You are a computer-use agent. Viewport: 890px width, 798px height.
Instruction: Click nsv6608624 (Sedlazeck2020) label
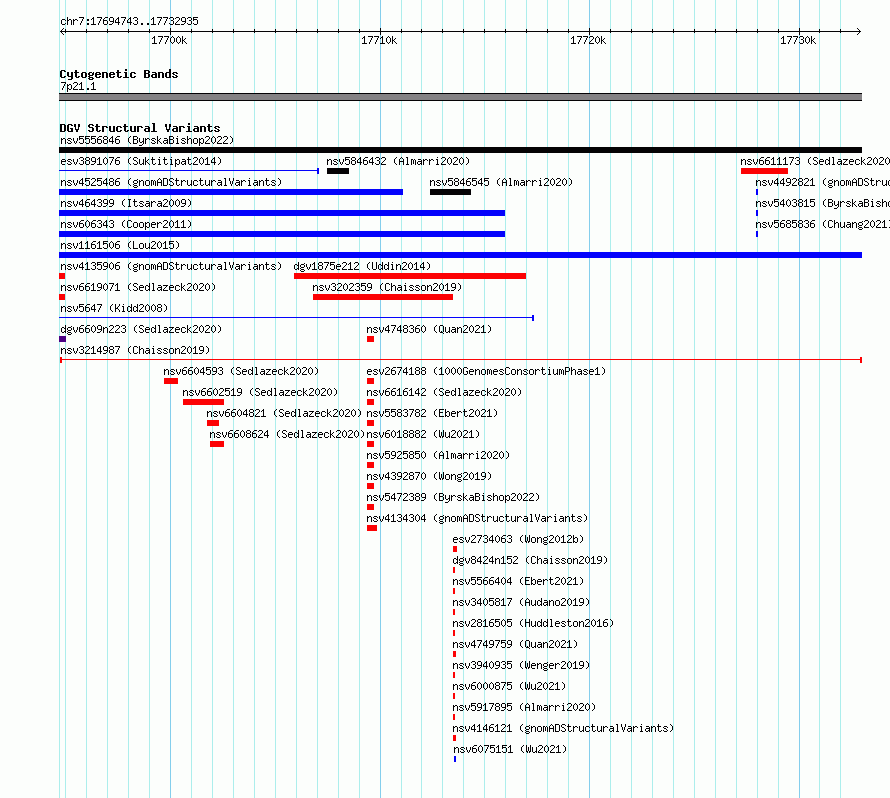287,434
